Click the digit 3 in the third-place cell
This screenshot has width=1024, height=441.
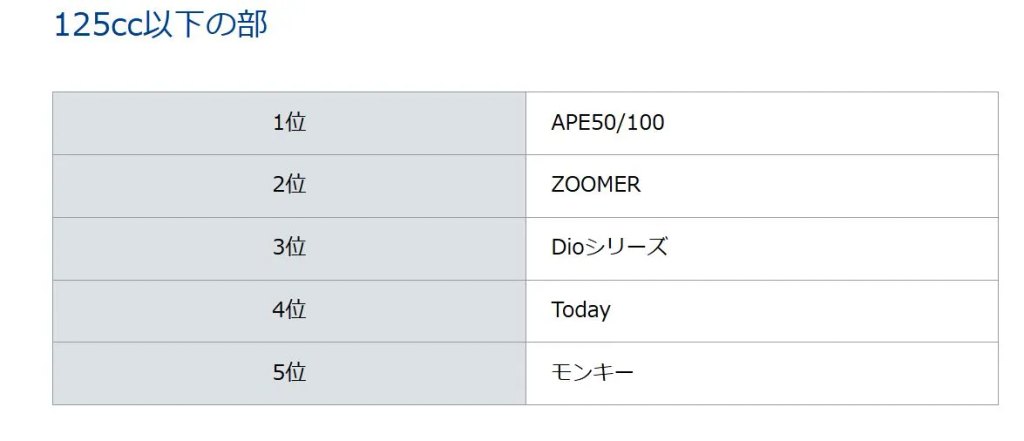point(278,248)
